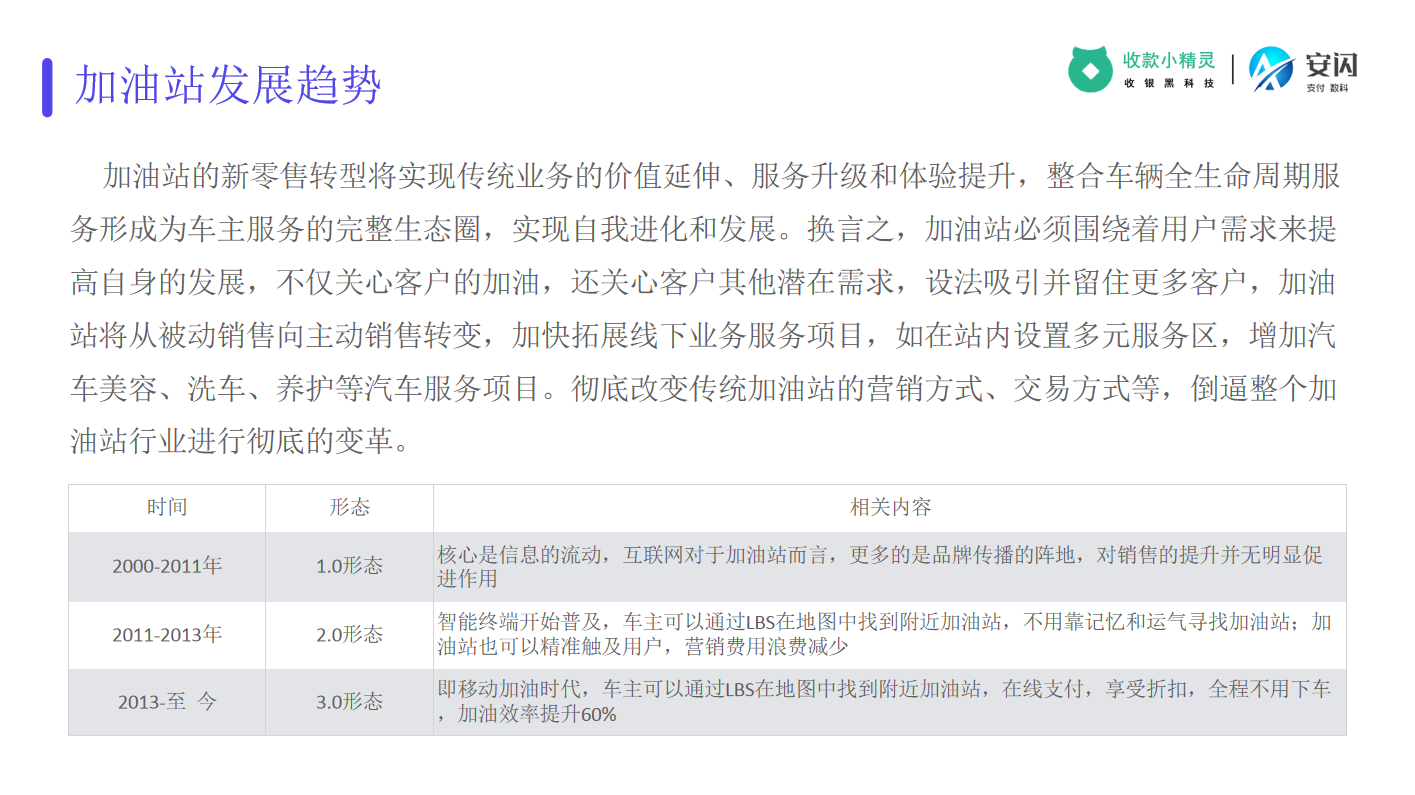
Task: Click the 支付 数科 subtitle text
Action: coord(1327,88)
